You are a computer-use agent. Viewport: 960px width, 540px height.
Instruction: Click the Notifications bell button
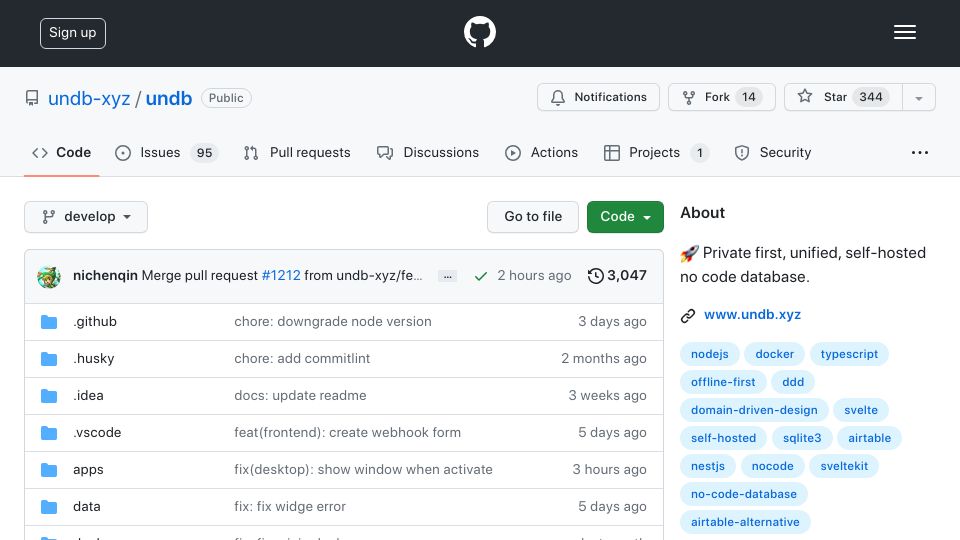pyautogui.click(x=598, y=97)
